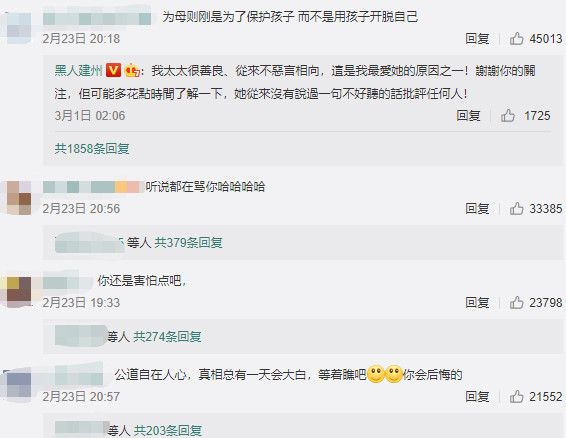Click the red V verified badge
This screenshot has width=566, height=438.
tap(113, 70)
